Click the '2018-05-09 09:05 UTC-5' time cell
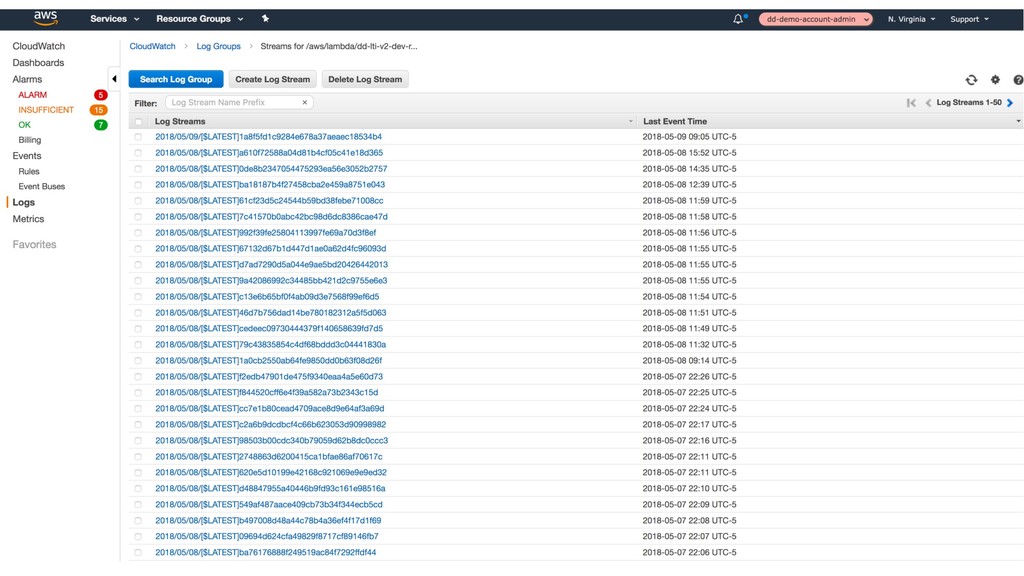This screenshot has width=1024, height=576. [690, 137]
